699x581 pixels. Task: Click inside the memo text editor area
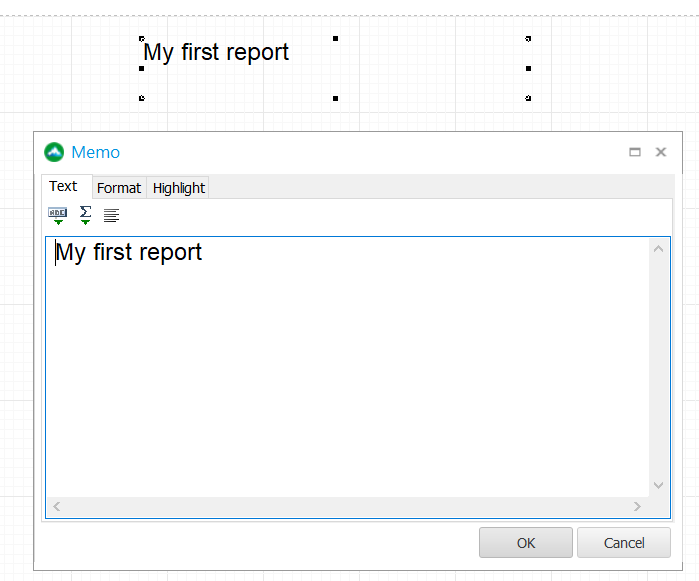pyautogui.click(x=348, y=367)
